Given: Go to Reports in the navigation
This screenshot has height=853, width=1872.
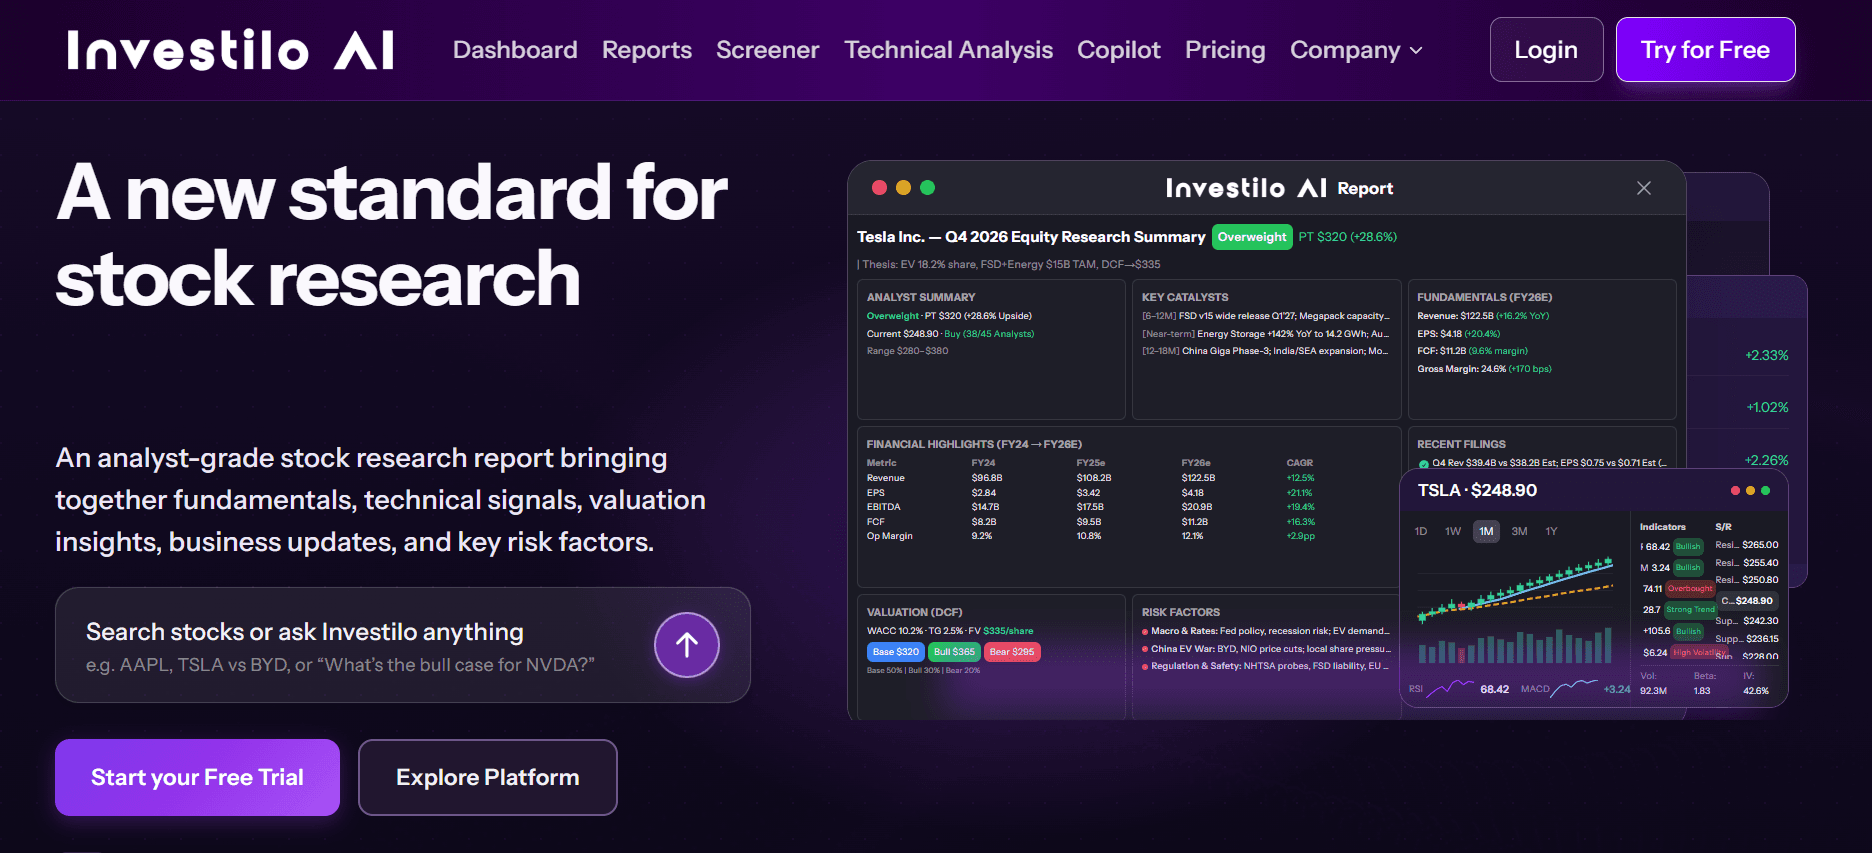Looking at the screenshot, I should [647, 50].
